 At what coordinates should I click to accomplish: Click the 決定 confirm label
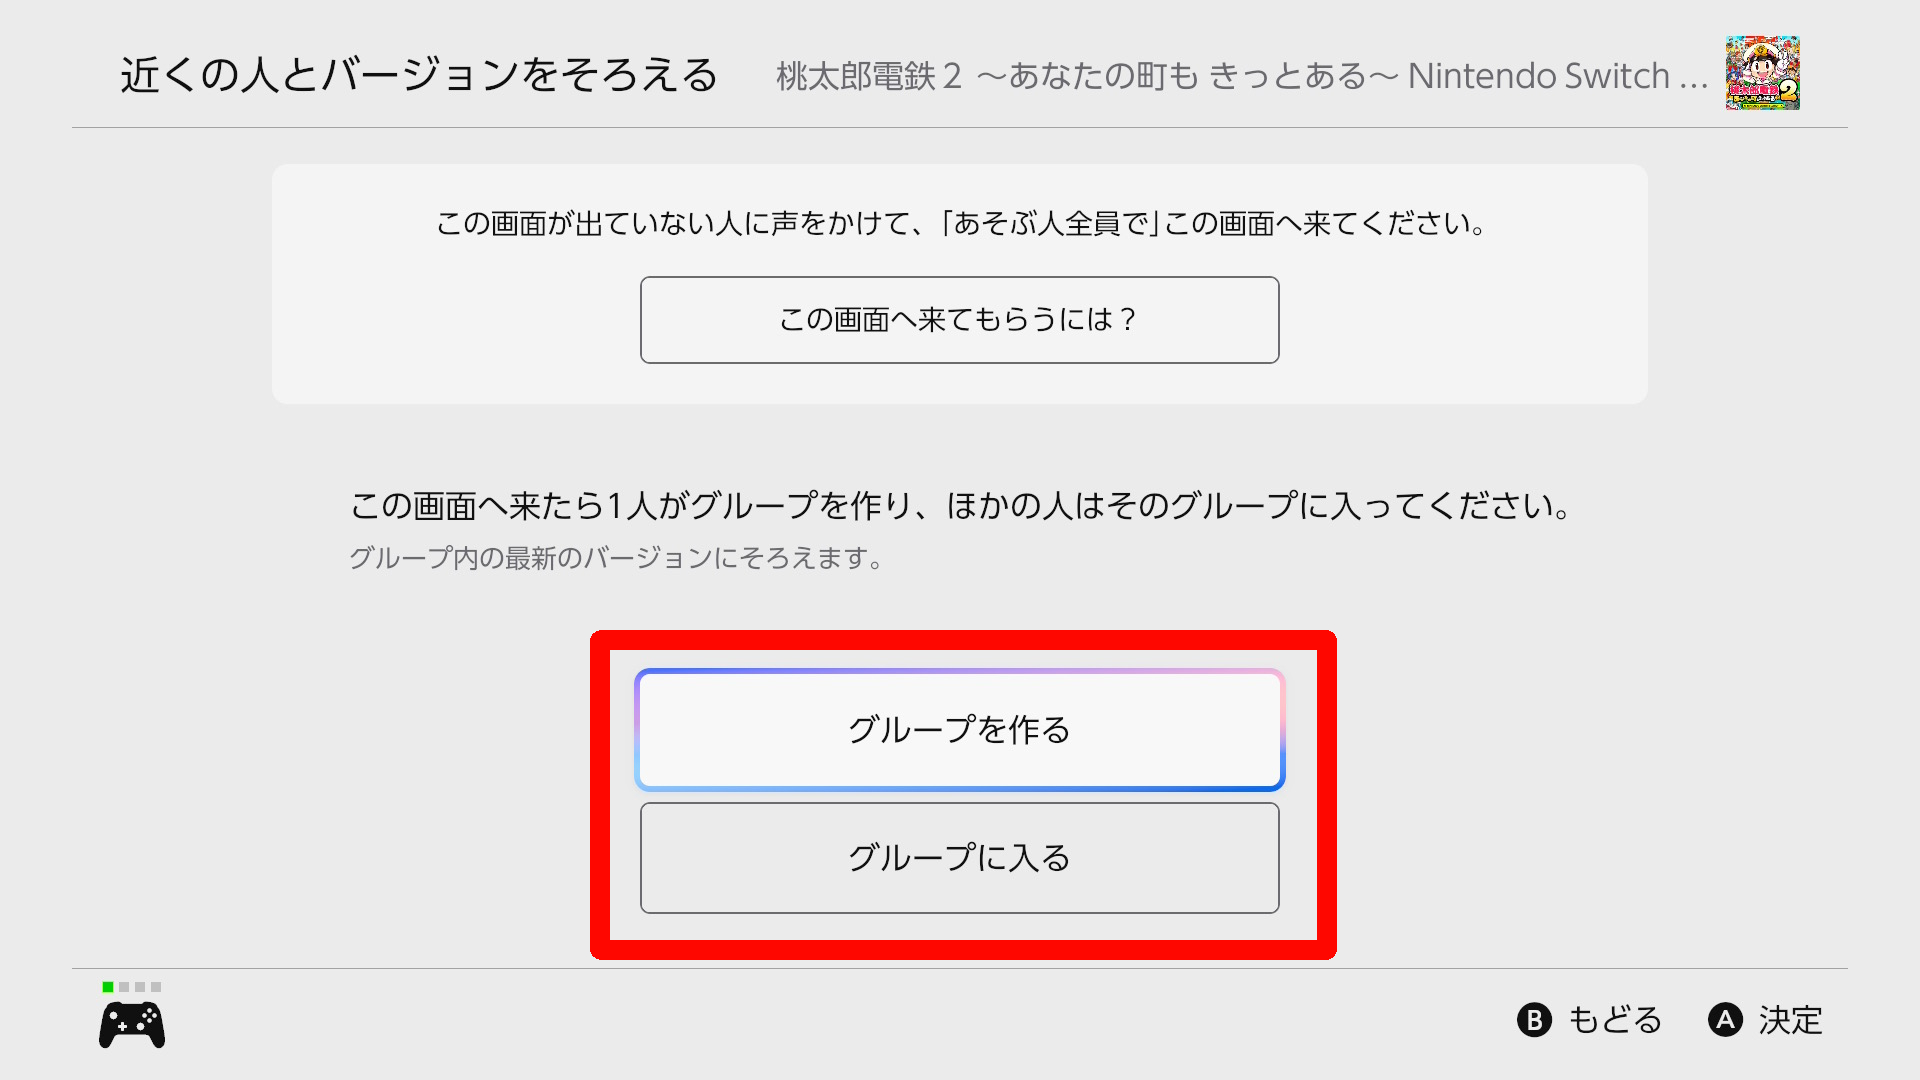click(x=1790, y=1020)
